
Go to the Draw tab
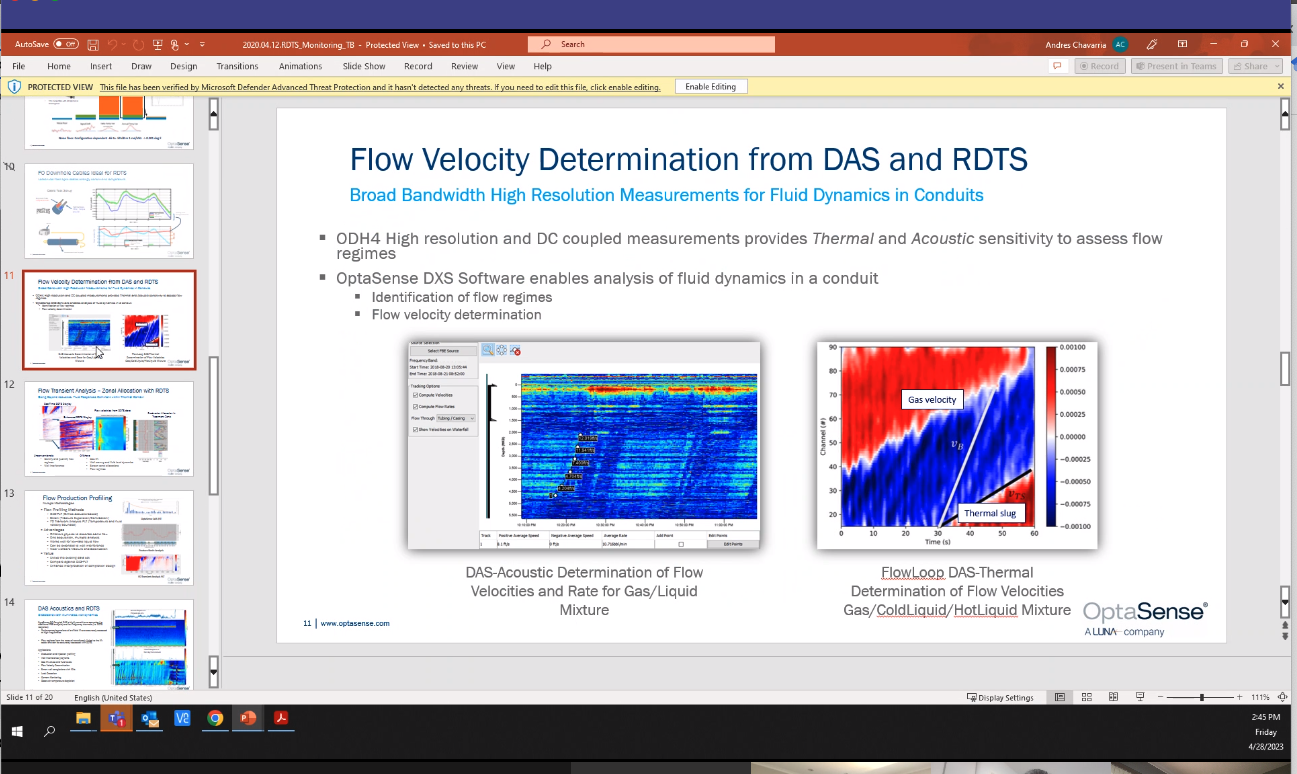pos(141,66)
